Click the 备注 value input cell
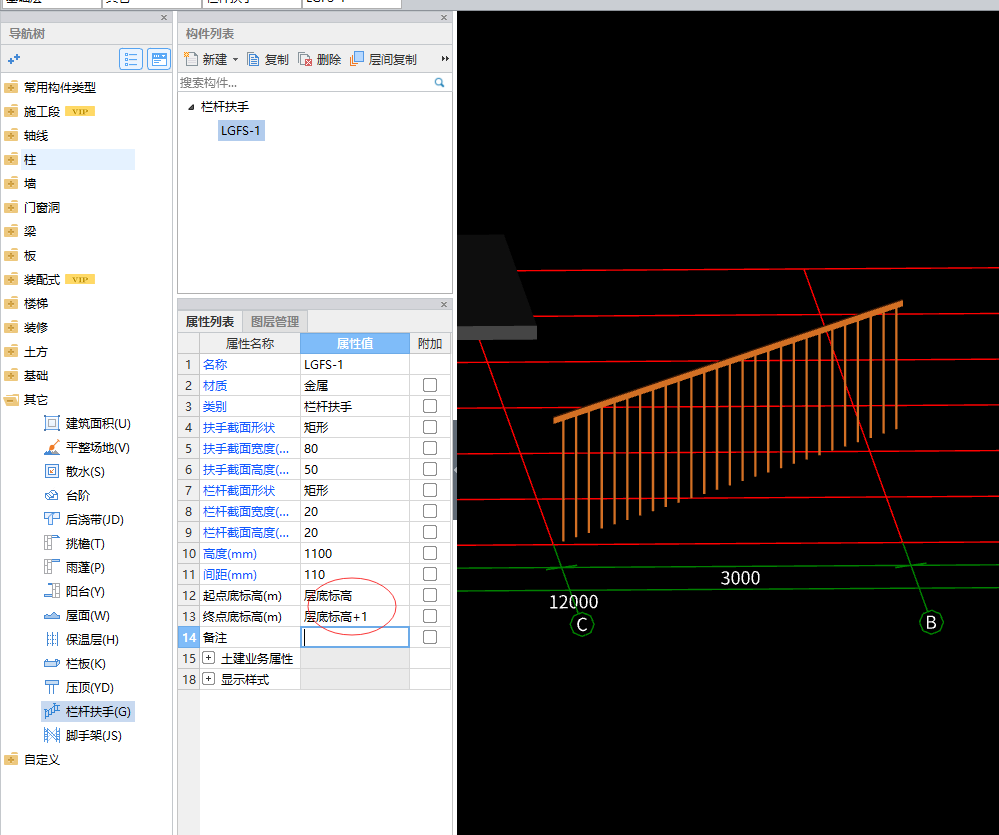 pyautogui.click(x=355, y=638)
